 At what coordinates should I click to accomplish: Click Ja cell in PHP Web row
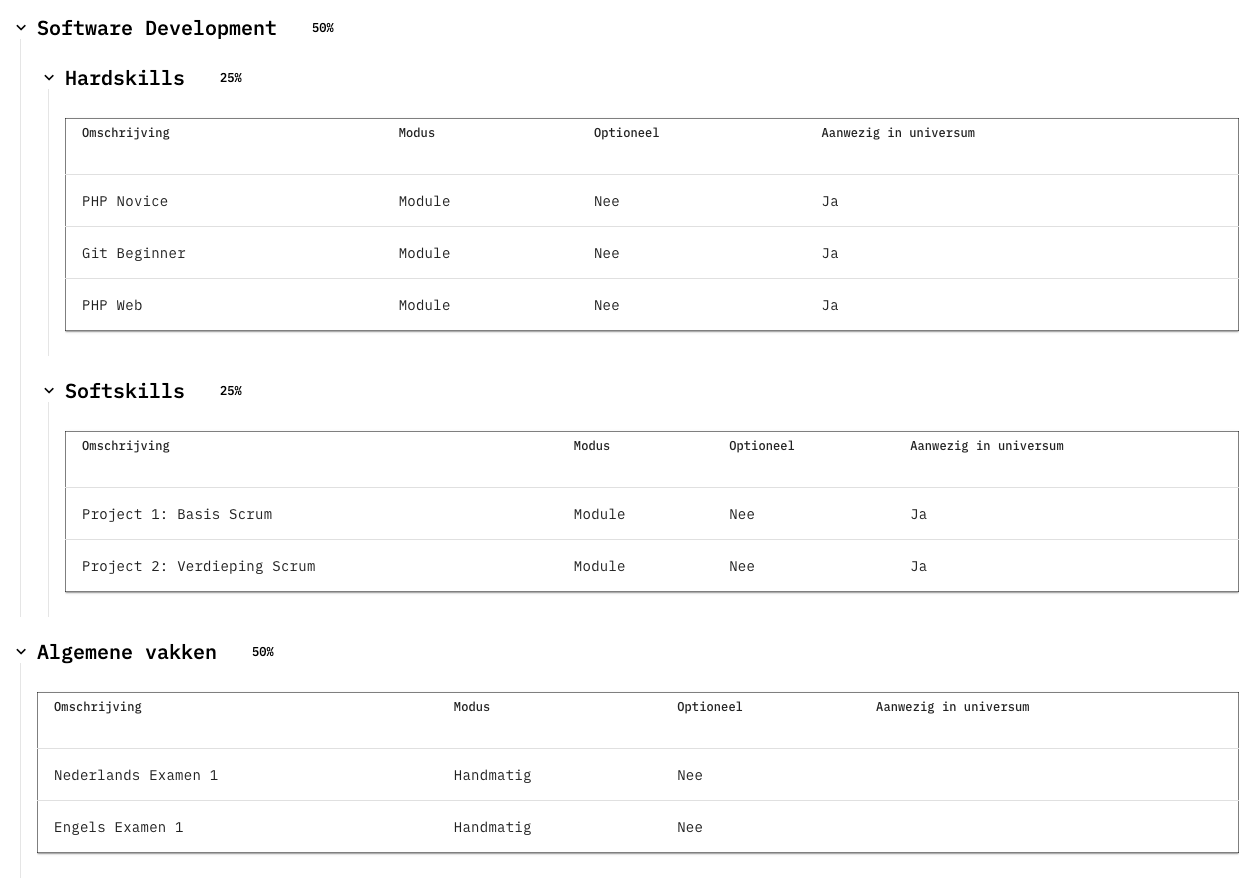pyautogui.click(x=830, y=305)
